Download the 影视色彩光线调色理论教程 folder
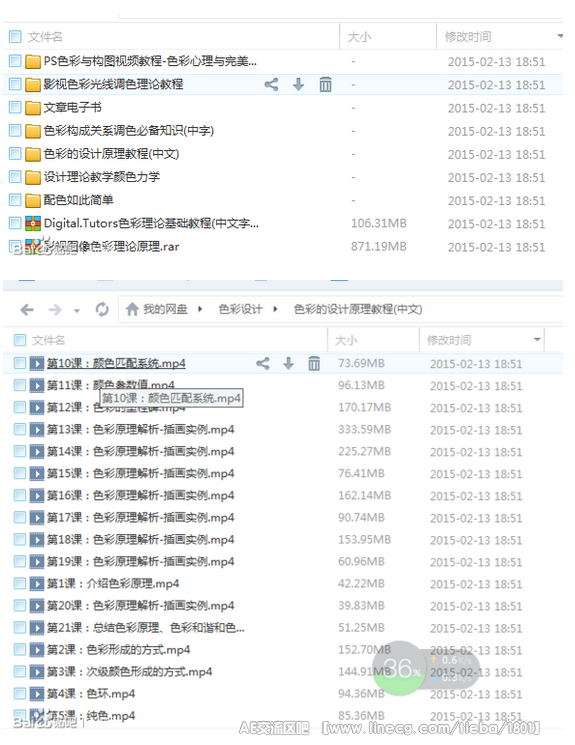 point(298,85)
